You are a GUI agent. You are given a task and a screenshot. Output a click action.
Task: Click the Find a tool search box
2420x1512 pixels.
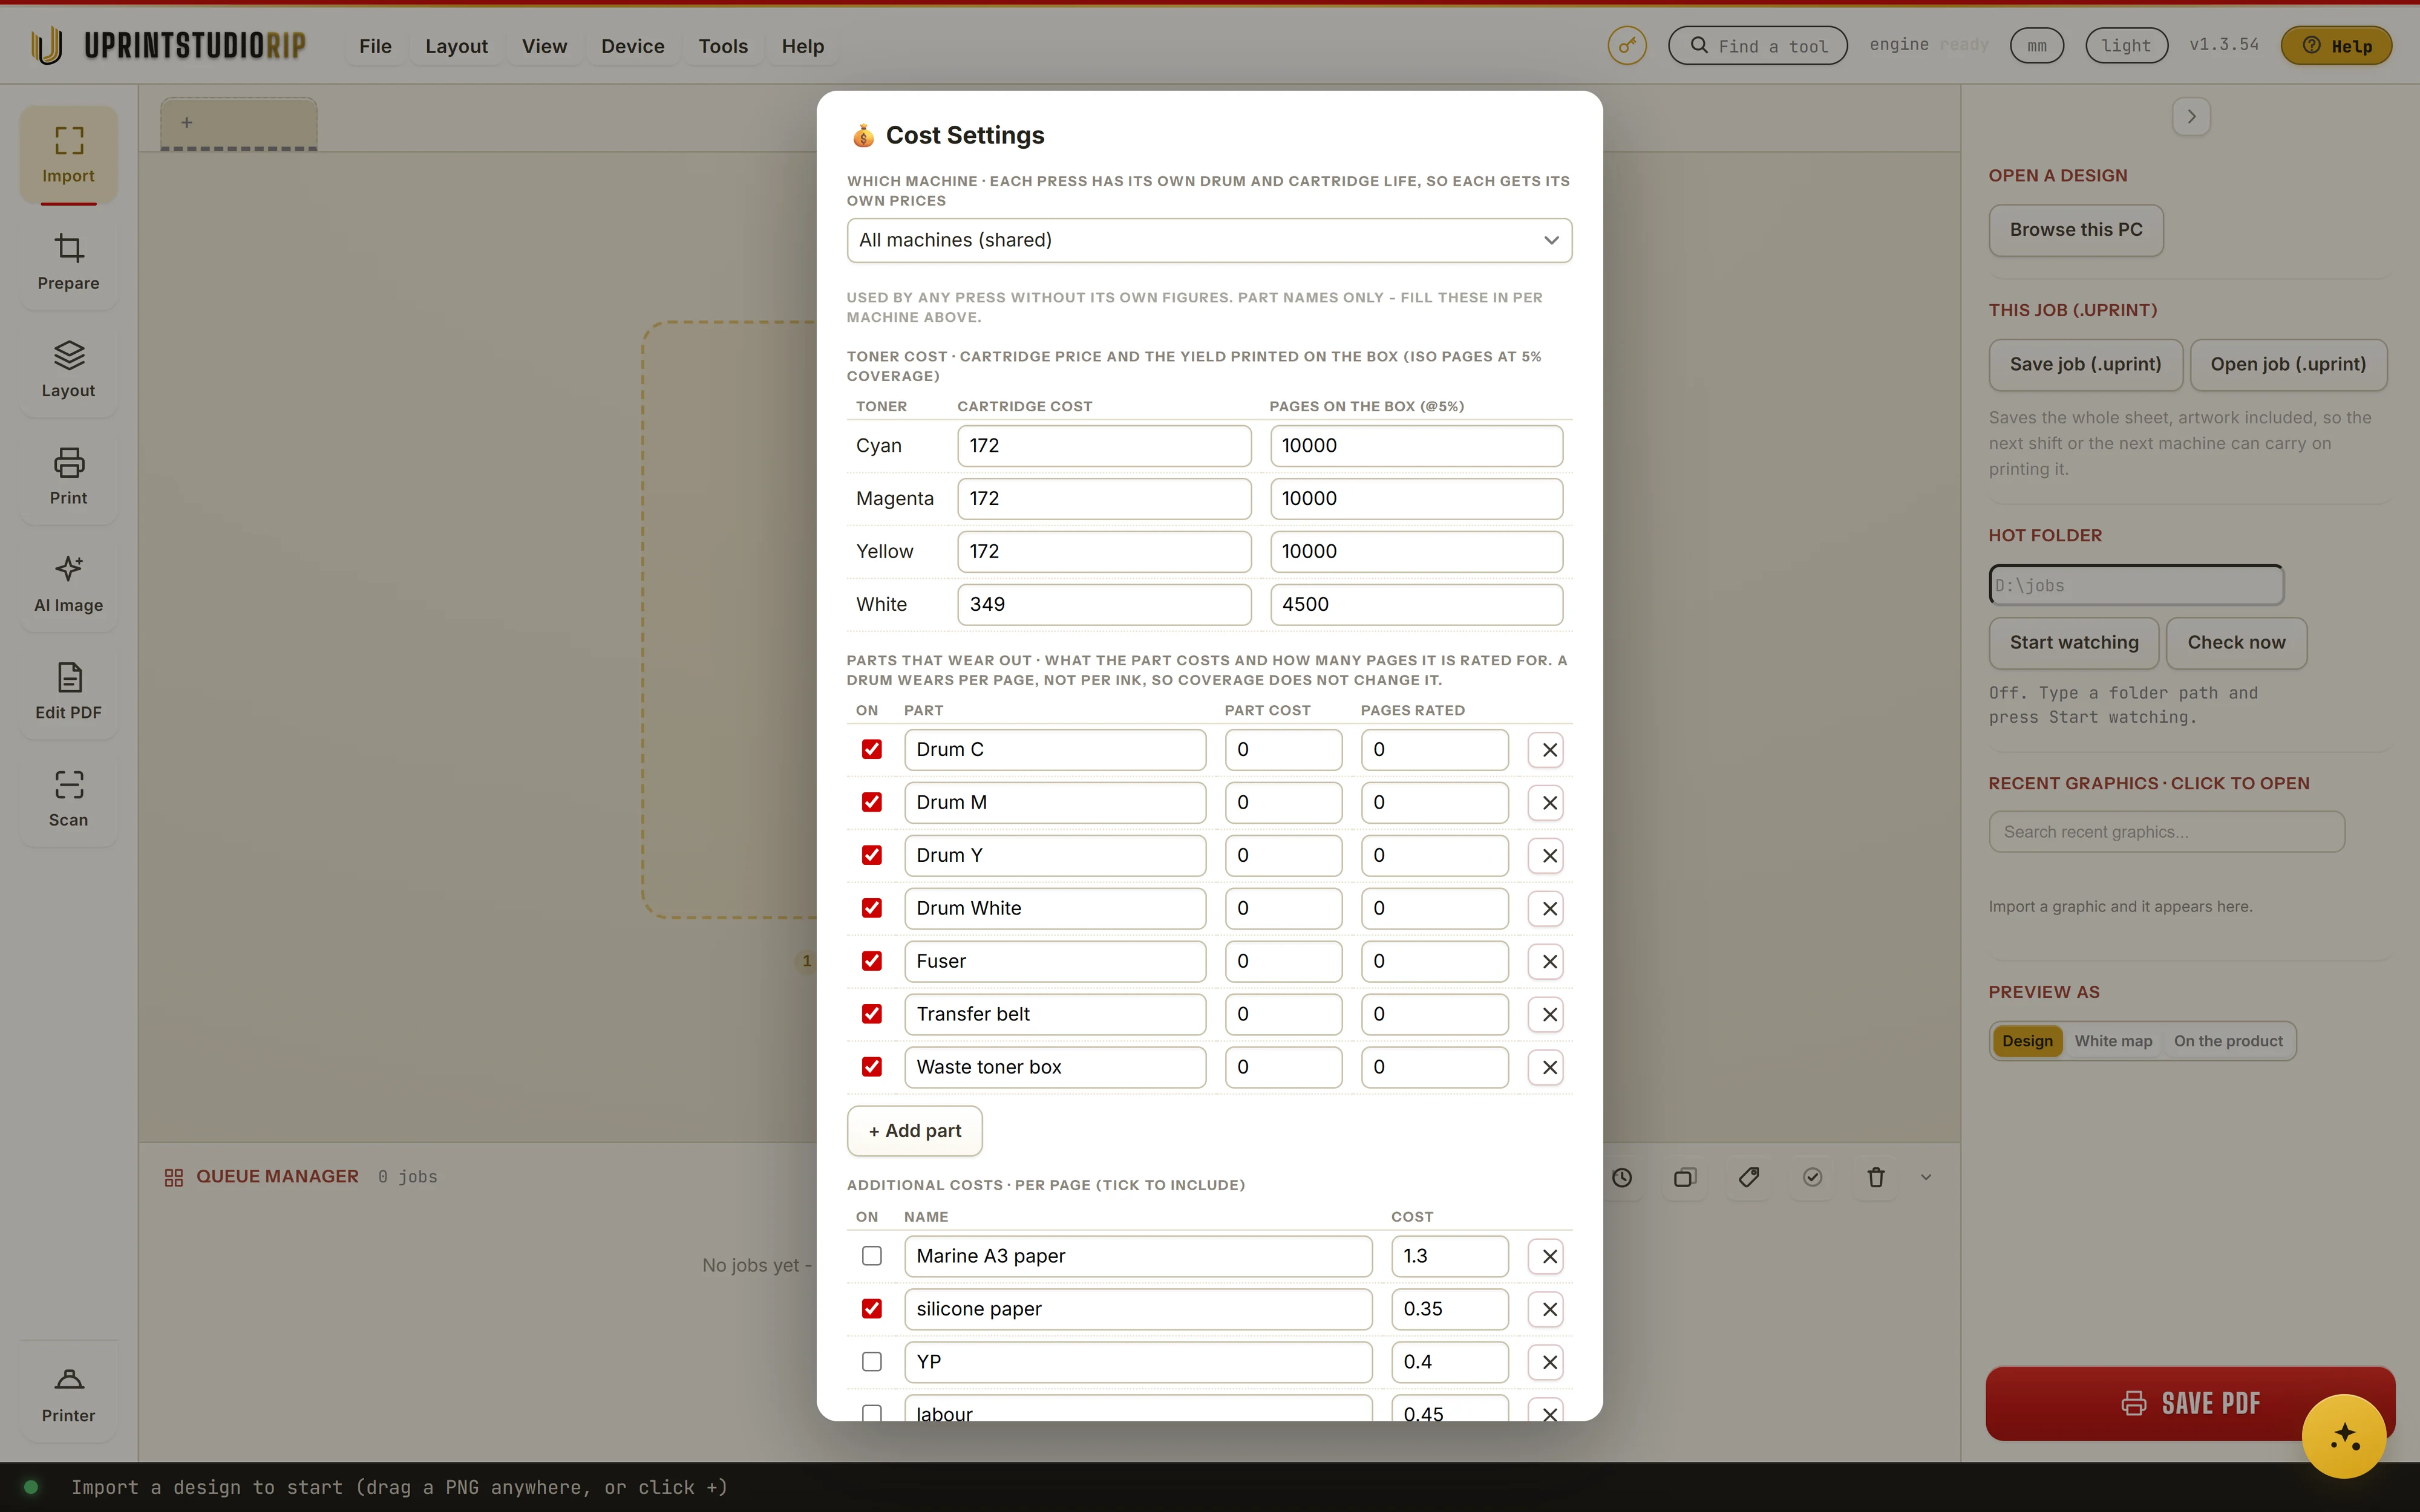point(1757,46)
